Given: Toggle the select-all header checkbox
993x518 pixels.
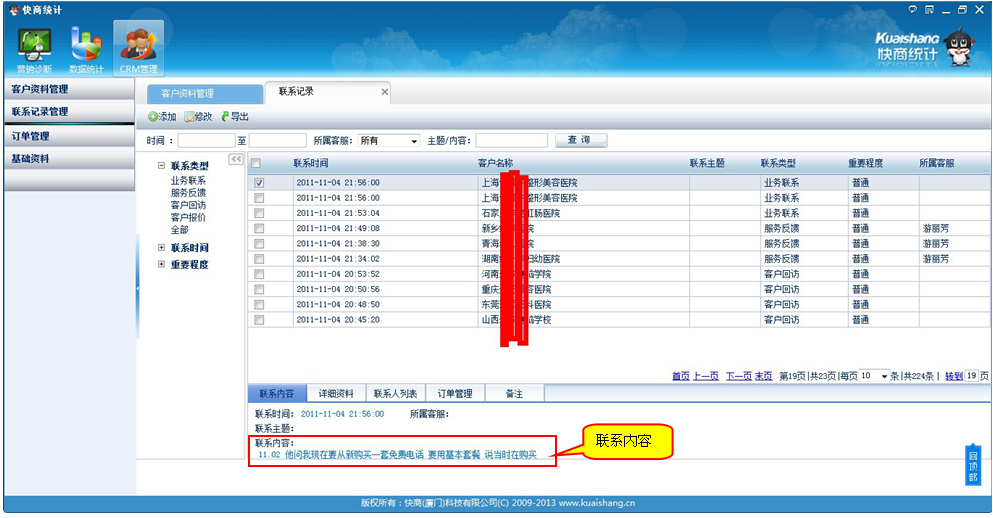Looking at the screenshot, I should (x=256, y=163).
